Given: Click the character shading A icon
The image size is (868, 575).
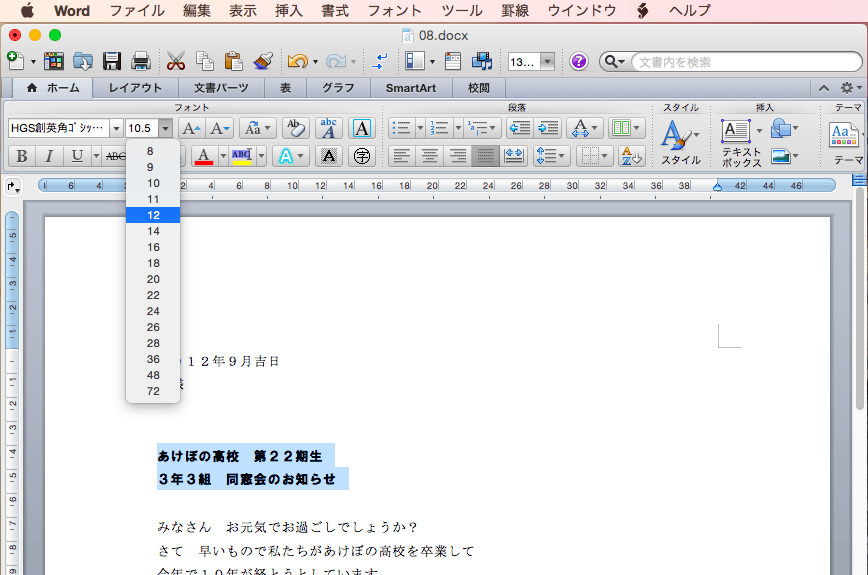Looking at the screenshot, I should [329, 156].
